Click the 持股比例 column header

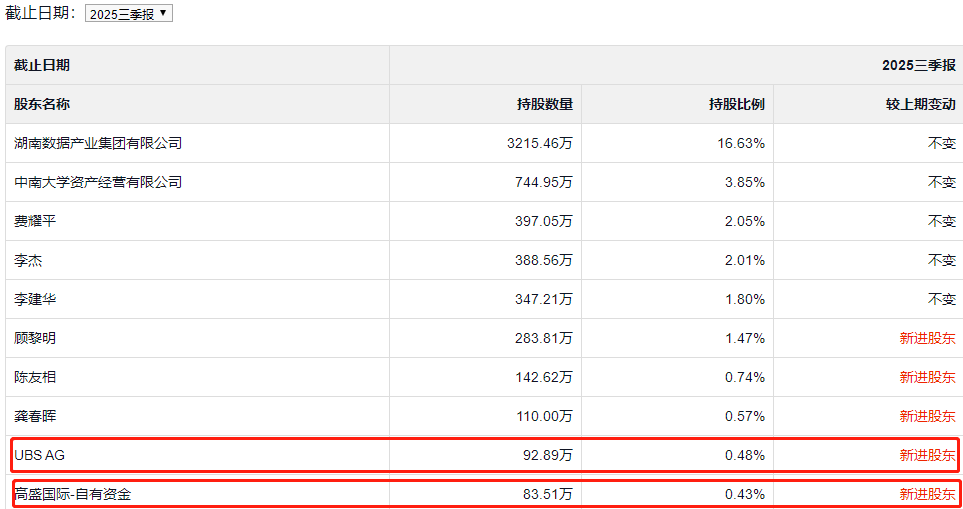click(x=737, y=104)
